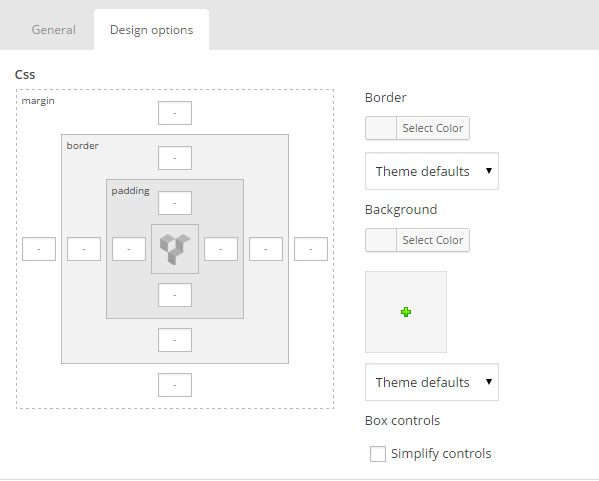The width and height of the screenshot is (599, 481).
Task: Click the Visual Composer cube logo
Action: [175, 249]
